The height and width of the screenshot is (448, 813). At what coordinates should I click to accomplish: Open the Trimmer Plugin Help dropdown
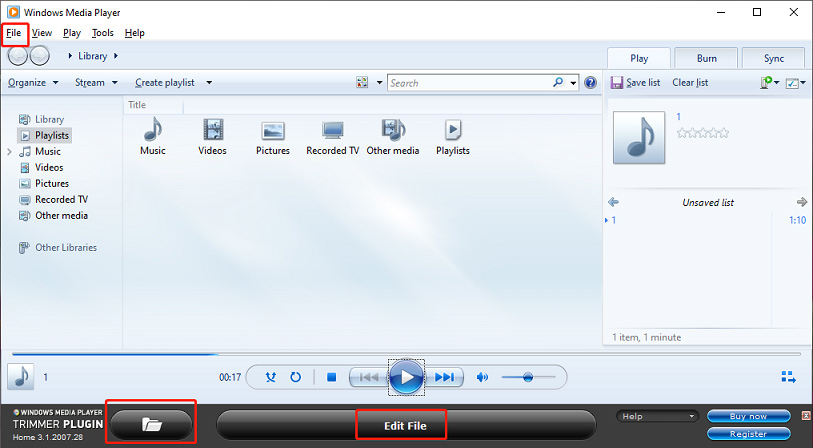pyautogui.click(x=657, y=416)
